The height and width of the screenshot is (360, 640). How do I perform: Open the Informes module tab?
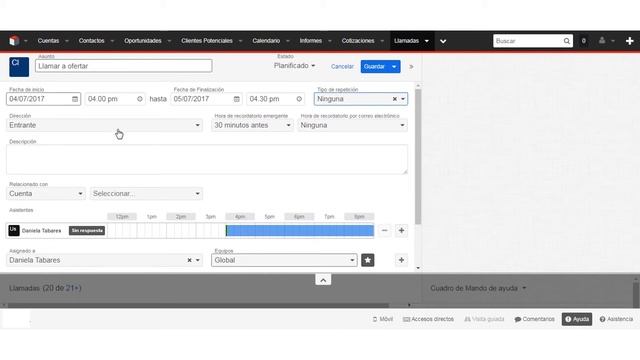click(311, 41)
